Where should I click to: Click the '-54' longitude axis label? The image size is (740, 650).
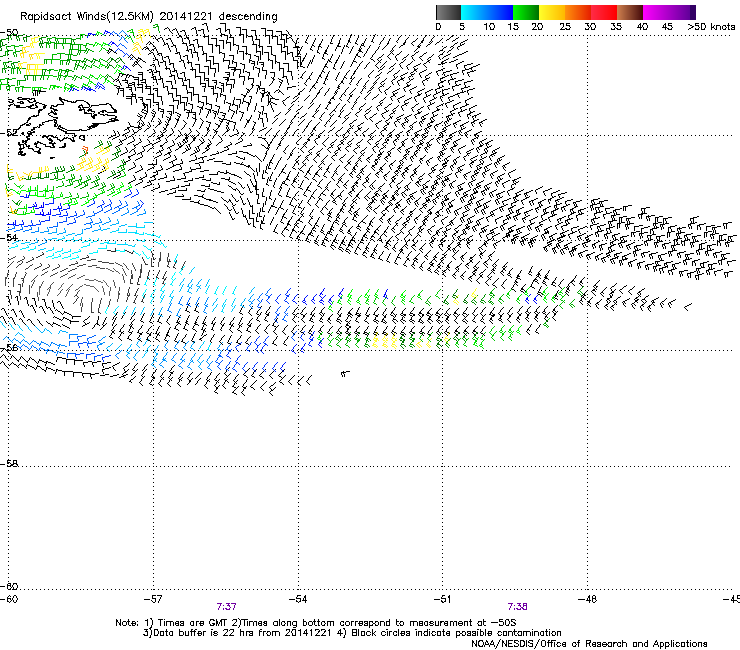coord(298,599)
